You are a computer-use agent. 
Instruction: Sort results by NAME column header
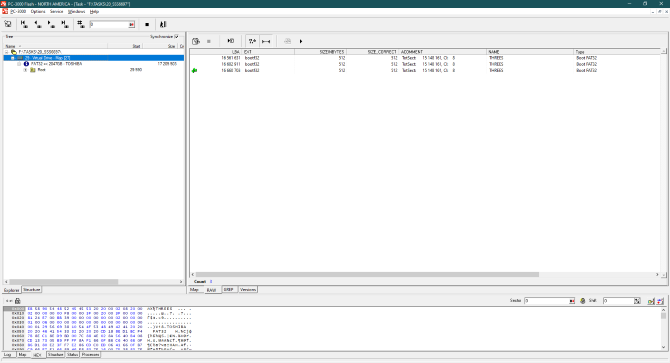coord(530,52)
